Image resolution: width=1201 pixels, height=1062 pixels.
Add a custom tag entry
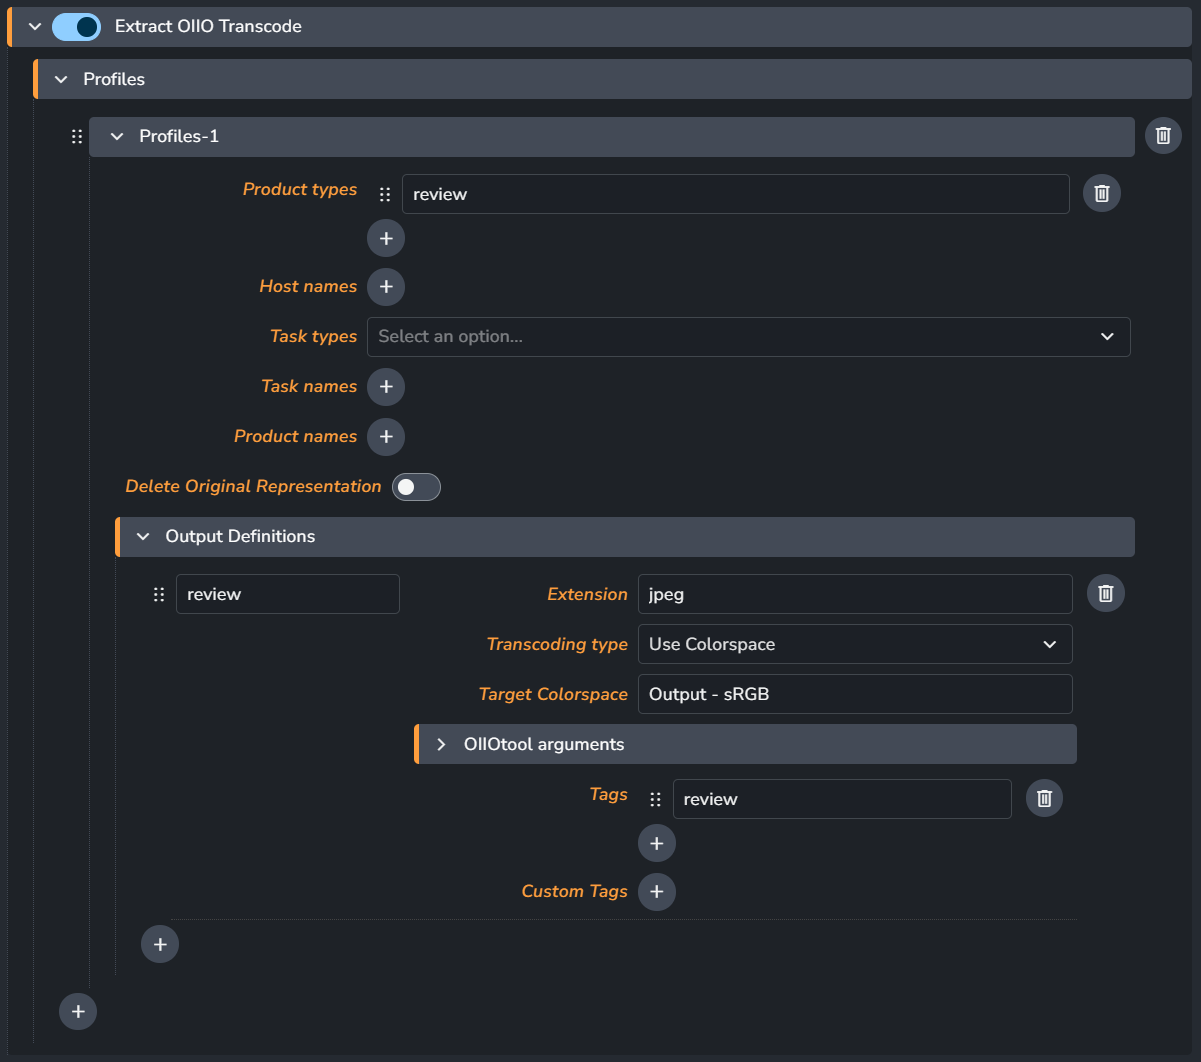coord(656,892)
